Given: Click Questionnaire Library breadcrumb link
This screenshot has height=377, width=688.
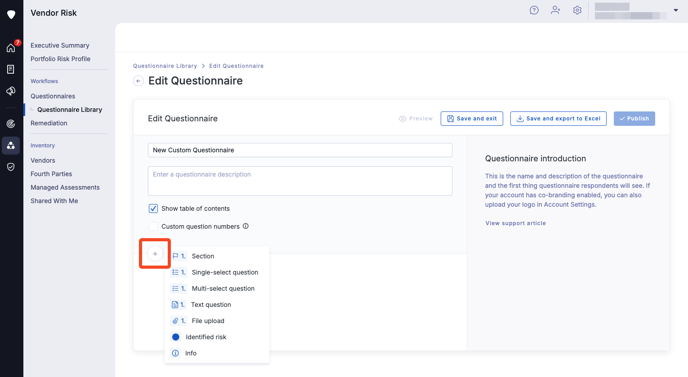Looking at the screenshot, I should tap(165, 66).
